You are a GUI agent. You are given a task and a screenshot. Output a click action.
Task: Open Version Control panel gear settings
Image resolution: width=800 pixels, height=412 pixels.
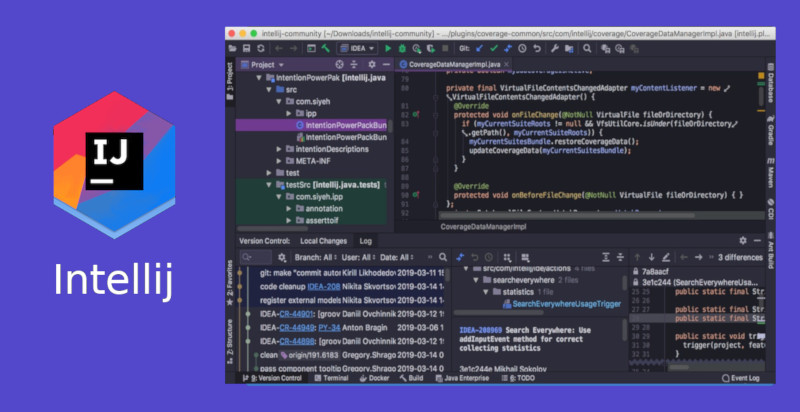click(742, 241)
